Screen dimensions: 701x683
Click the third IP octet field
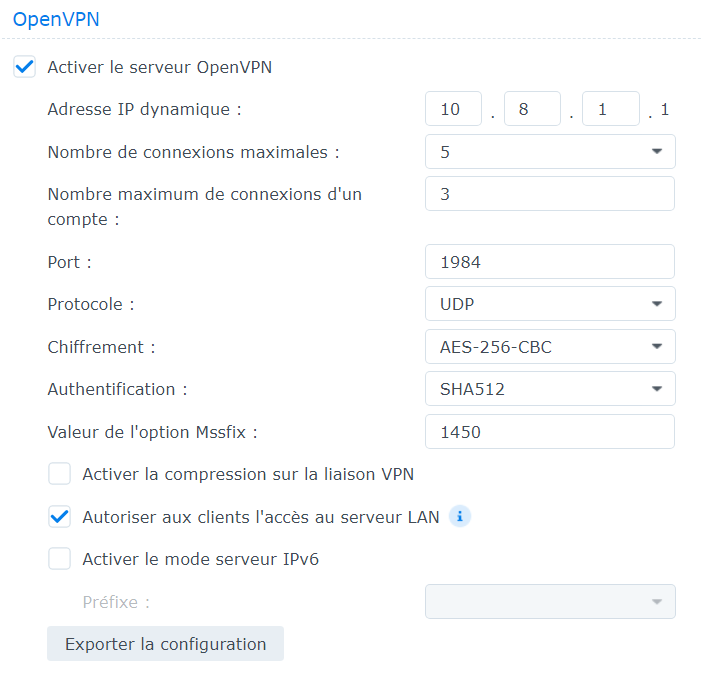point(611,109)
